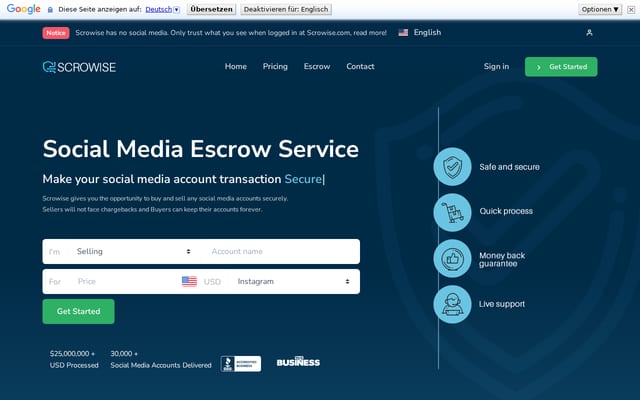
Task: Click the Get Started button below the form
Action: point(78,311)
